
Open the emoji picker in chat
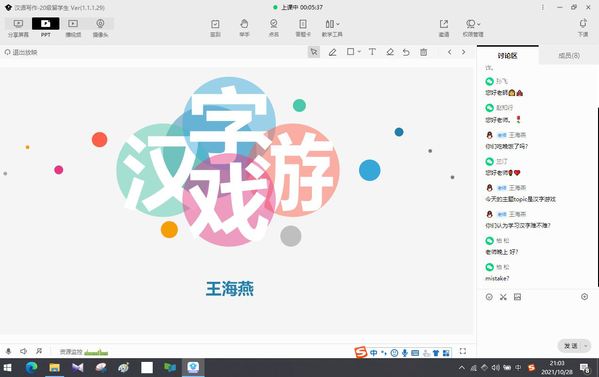[489, 297]
